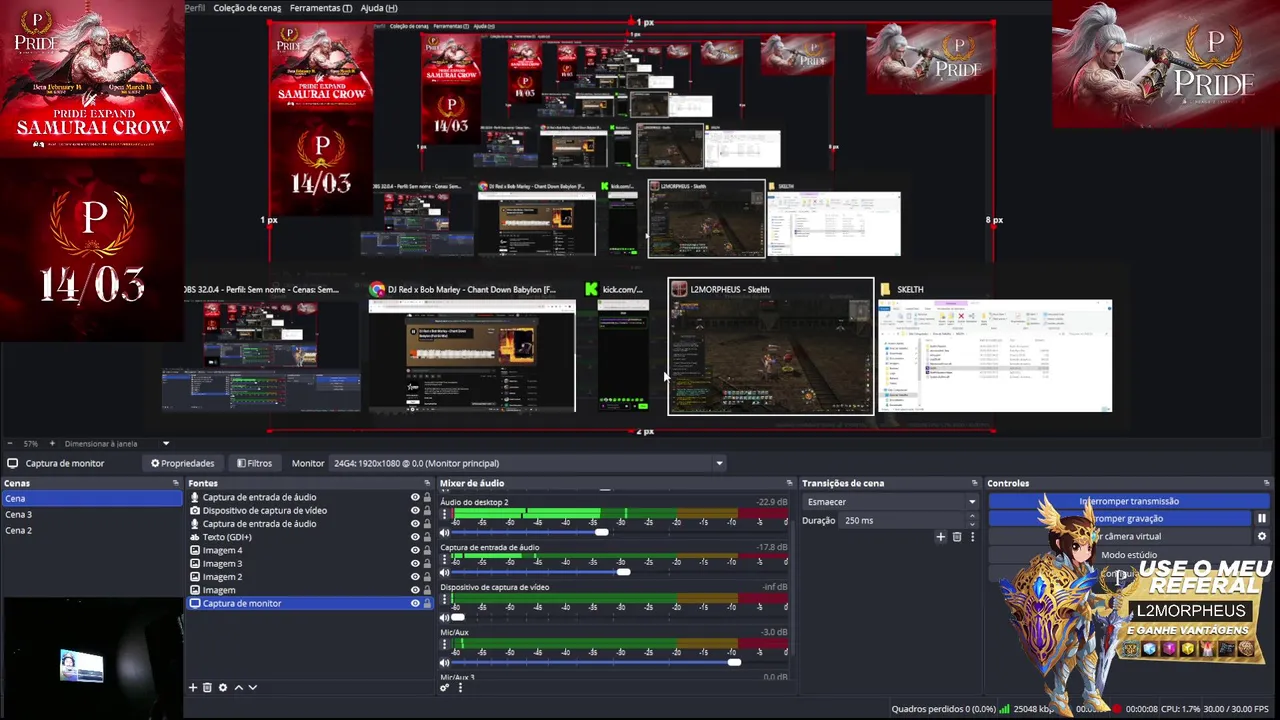Add a scene transition with plus icon
1280x720 pixels.
coord(940,537)
